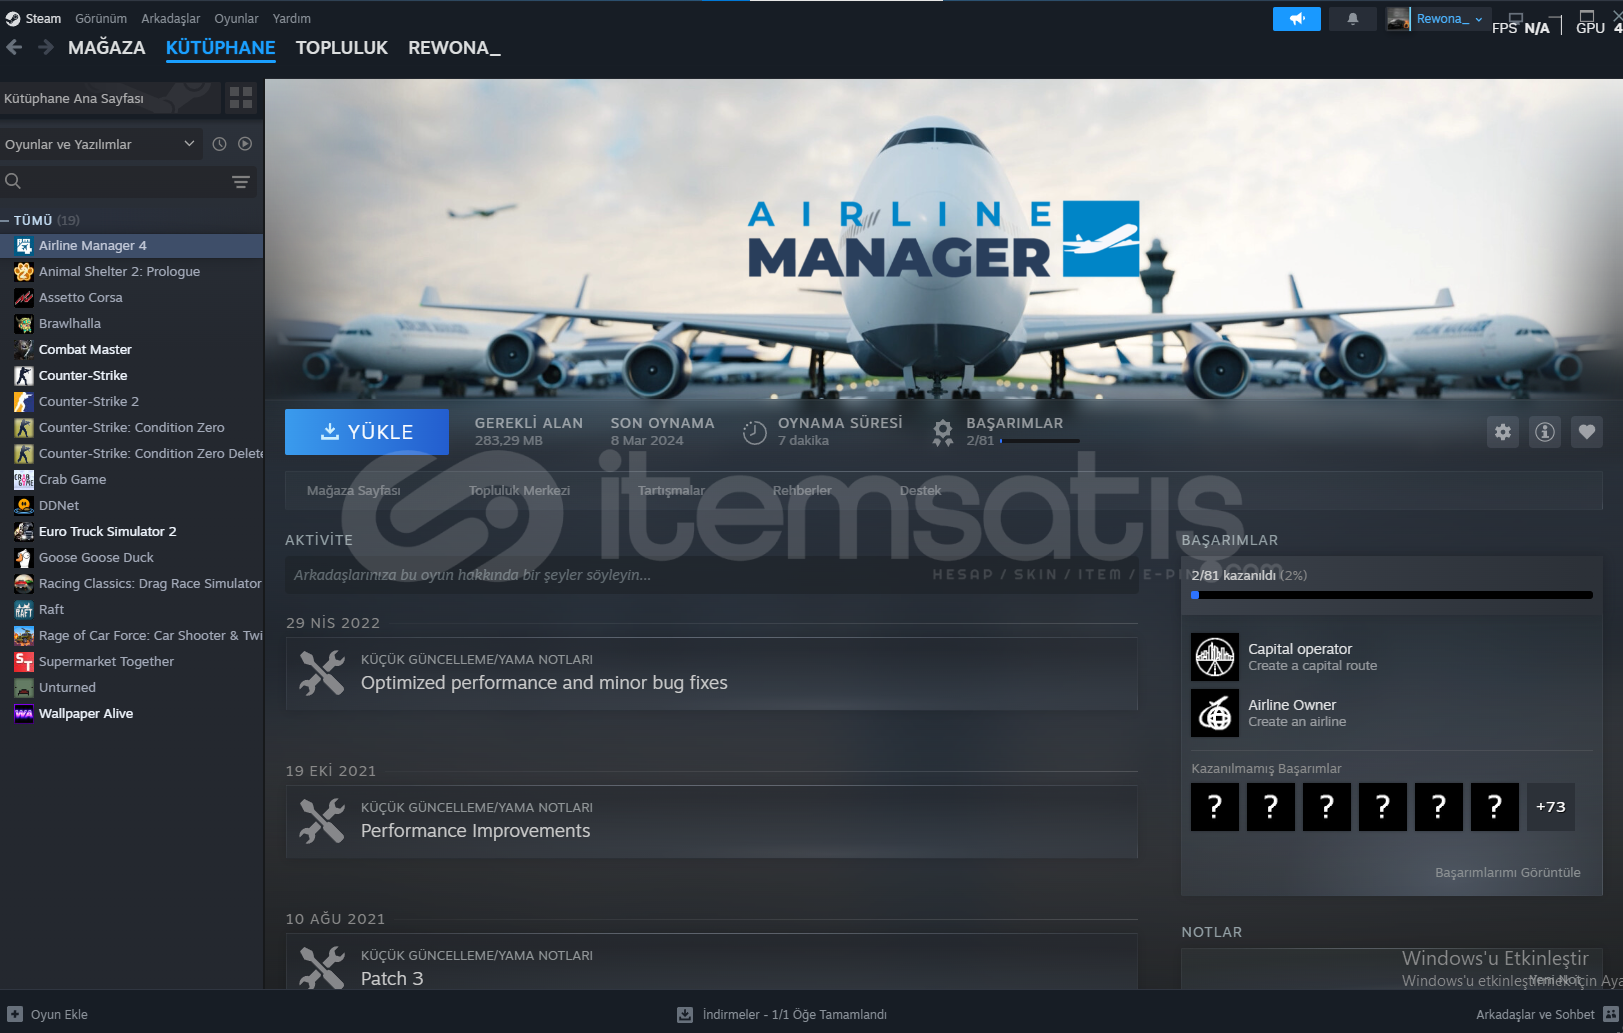Click Kütüphane Ana Sayfası button

coord(110,98)
